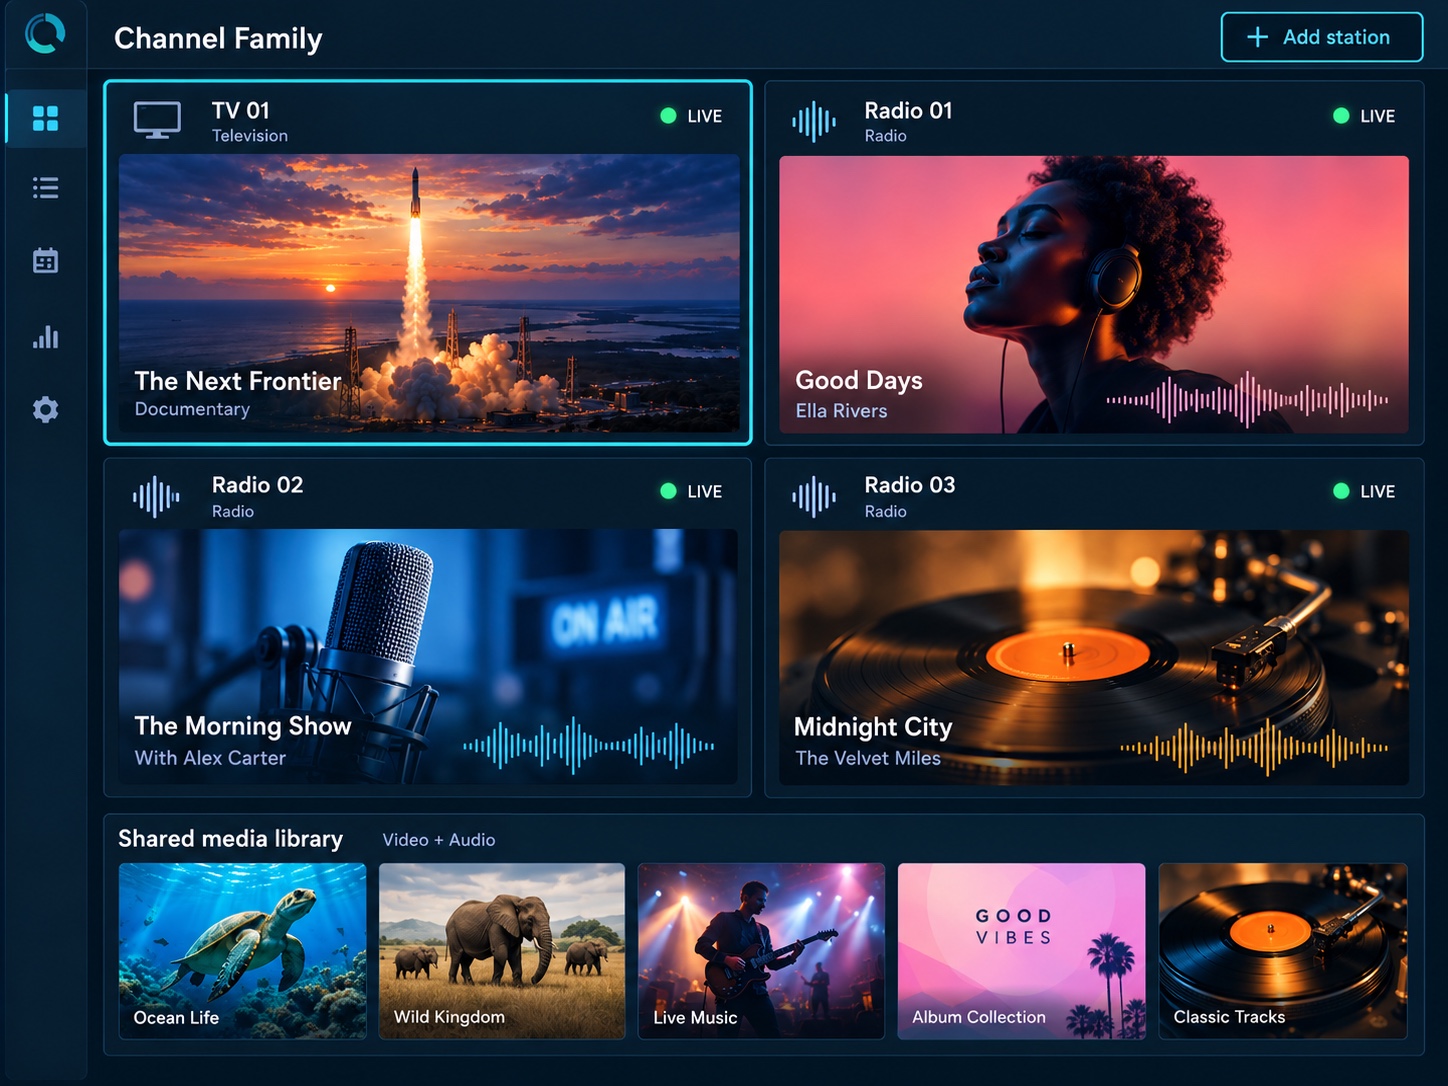Viewport: 1448px width, 1086px height.
Task: Click the Radio 03 station name
Action: (909, 485)
